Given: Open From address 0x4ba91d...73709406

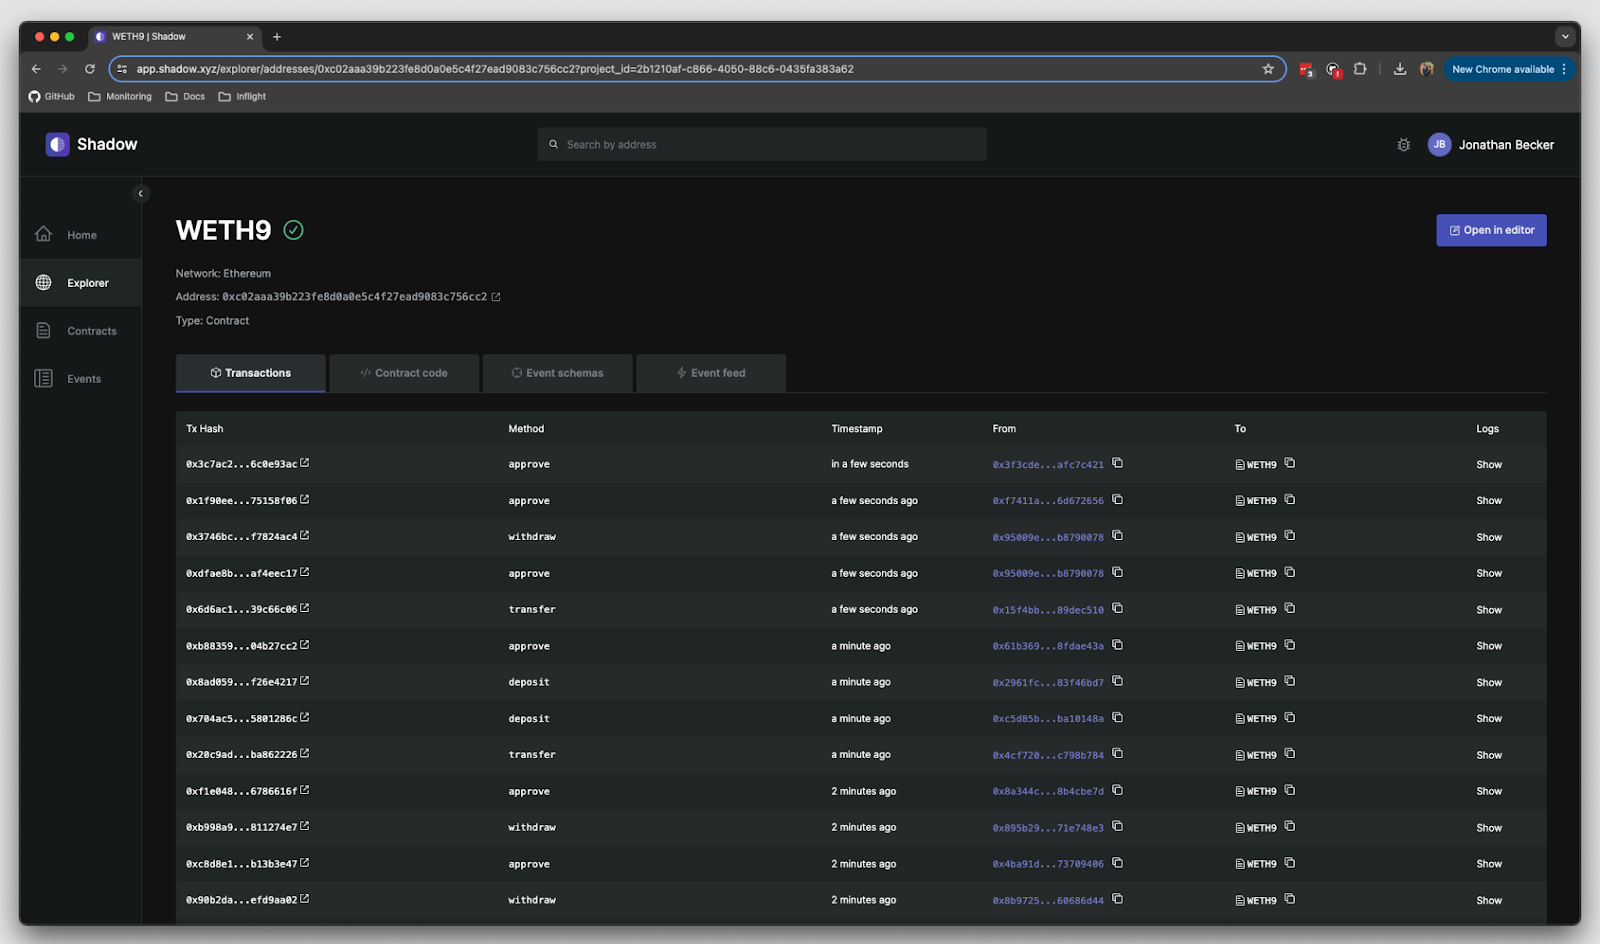Looking at the screenshot, I should click(x=1048, y=864).
